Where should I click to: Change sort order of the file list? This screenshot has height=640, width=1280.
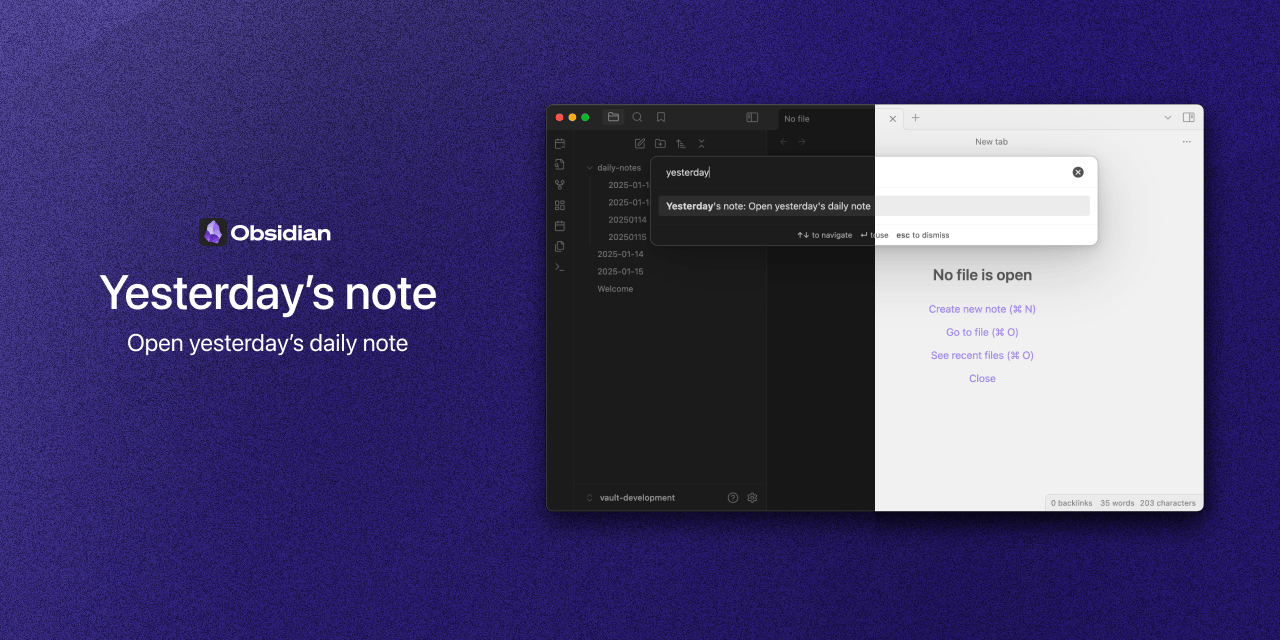point(681,143)
